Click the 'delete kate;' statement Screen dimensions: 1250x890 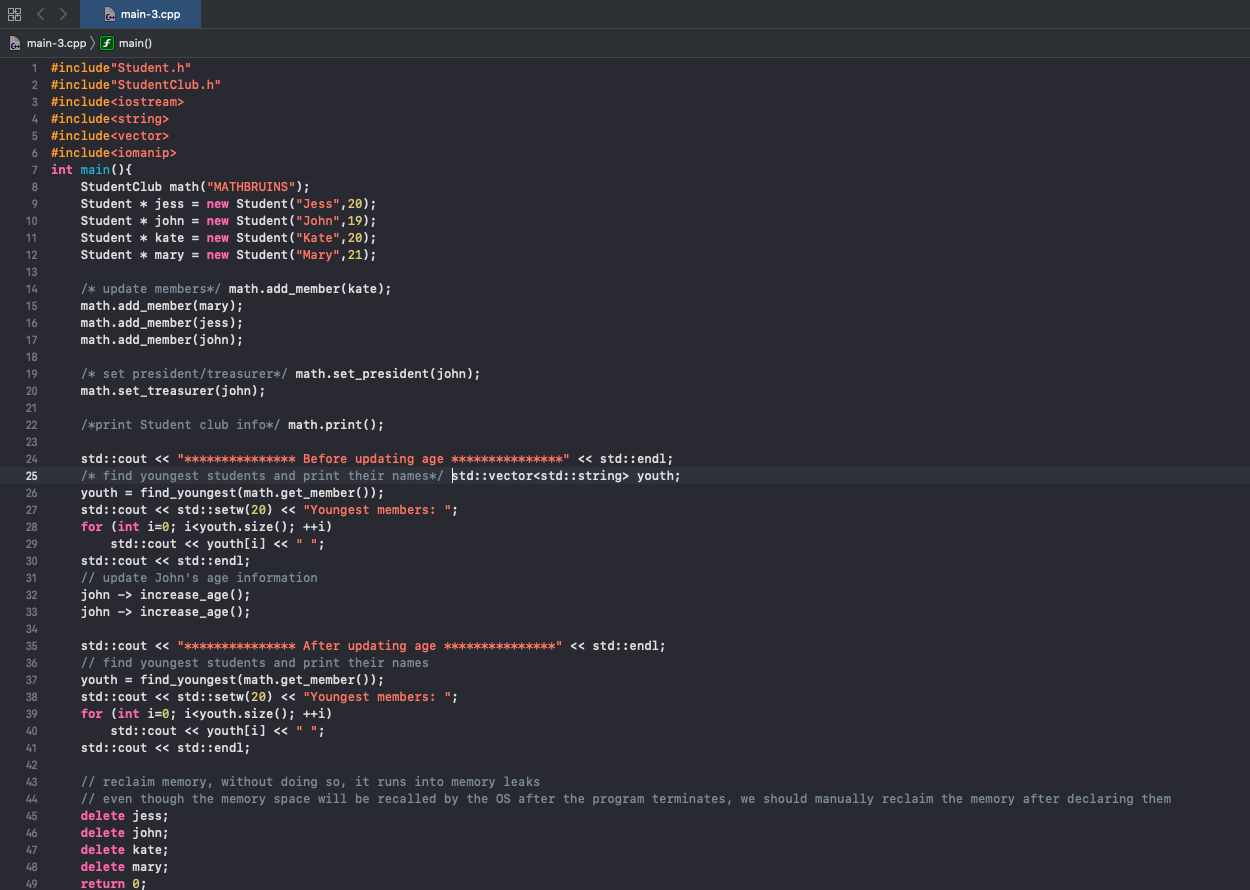pos(125,850)
